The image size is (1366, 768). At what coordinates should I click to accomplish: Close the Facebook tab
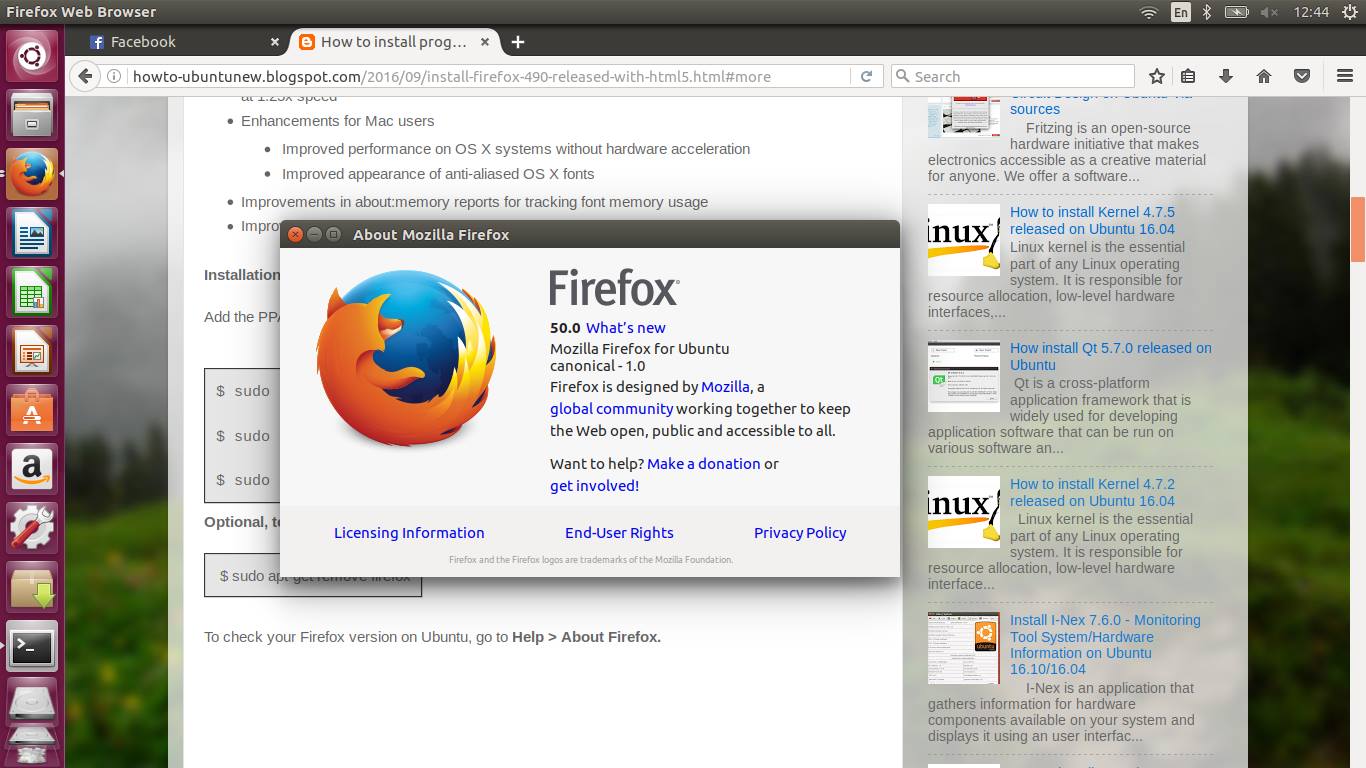pyautogui.click(x=275, y=42)
